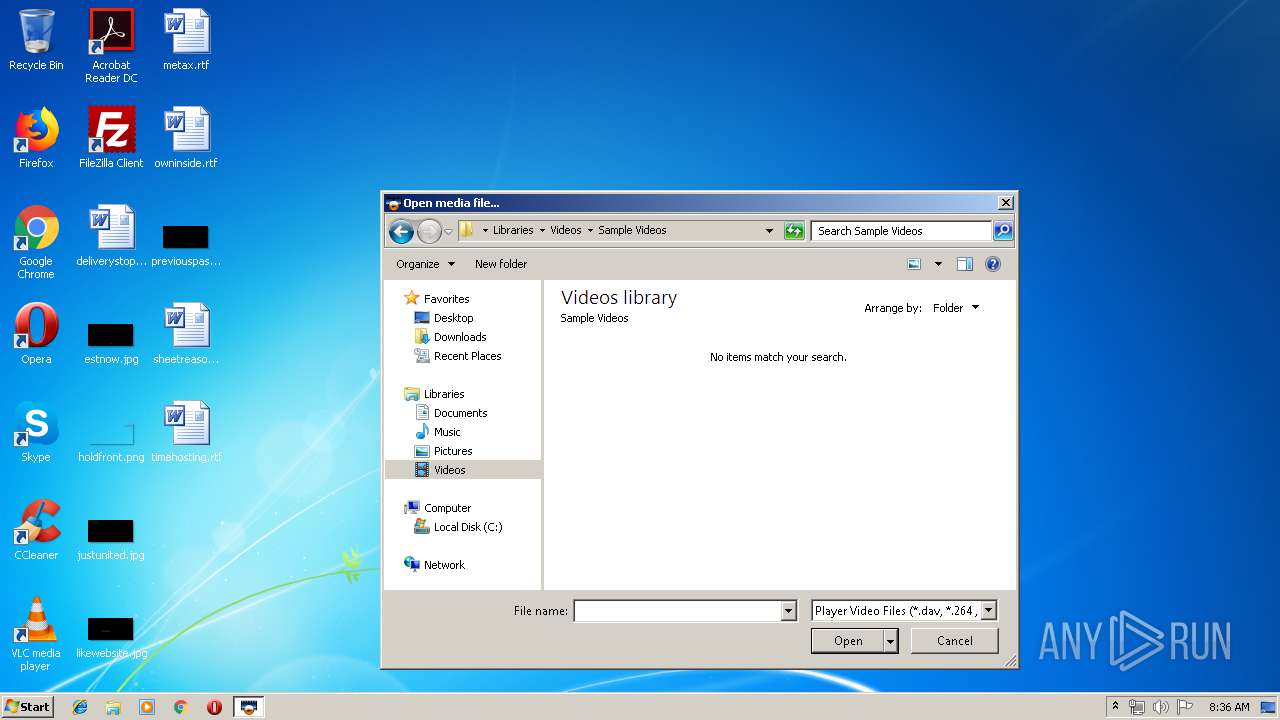Expand the address bar history dropdown
This screenshot has height=720, width=1280.
tap(769, 231)
